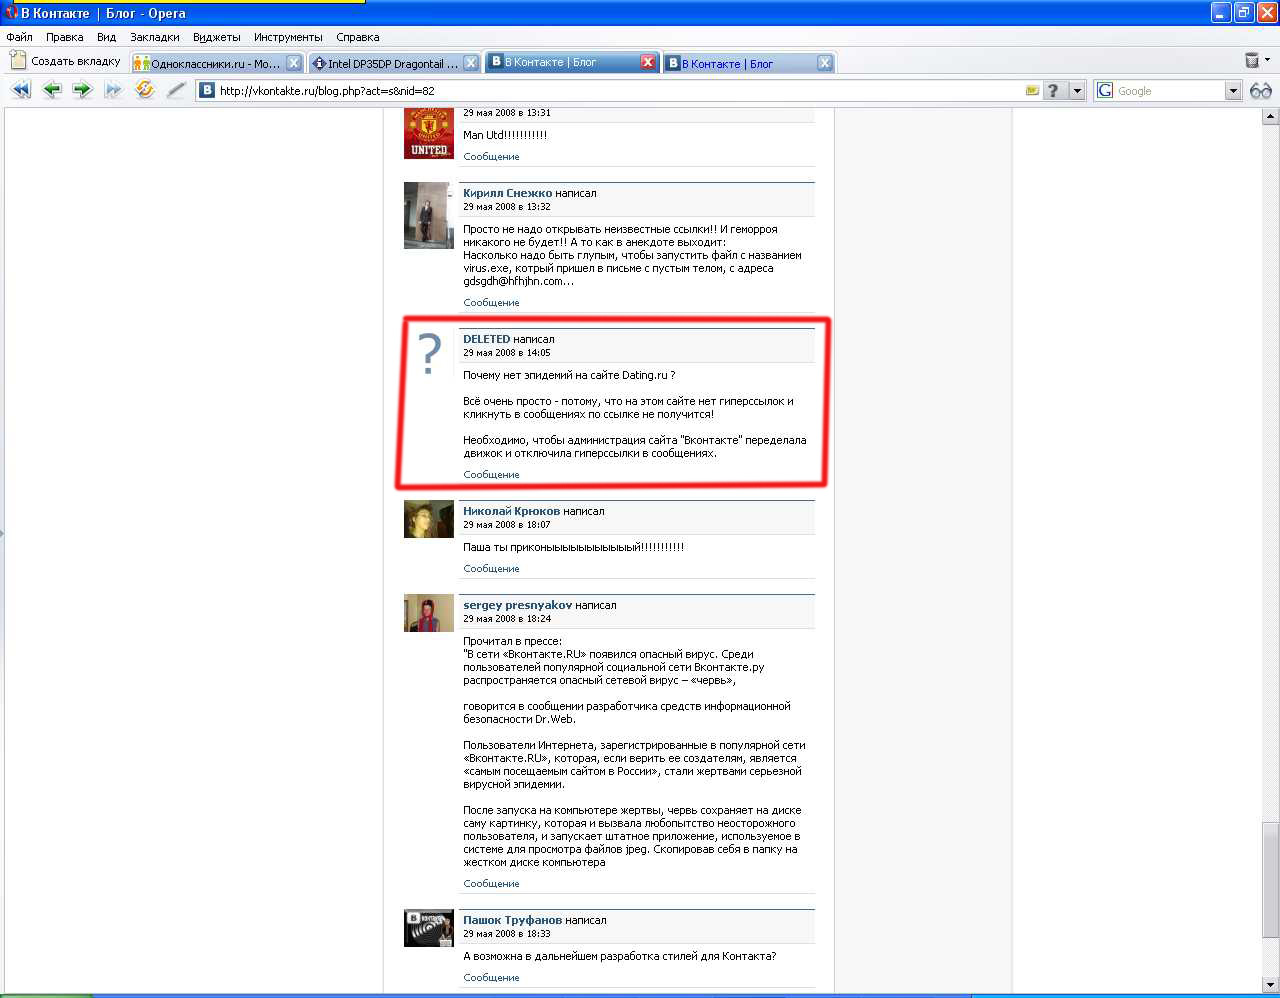Open the Закладки menu
The height and width of the screenshot is (998, 1280).
tap(155, 37)
